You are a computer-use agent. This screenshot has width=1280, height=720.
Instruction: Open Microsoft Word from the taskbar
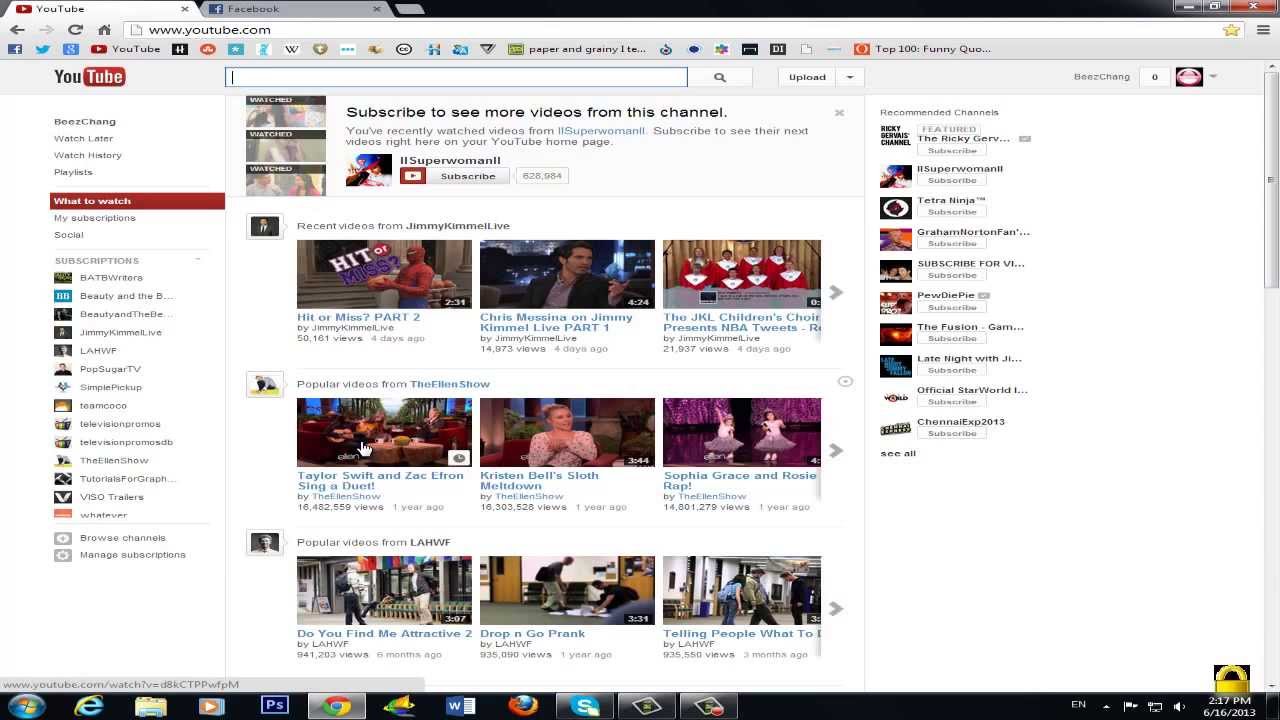point(460,706)
